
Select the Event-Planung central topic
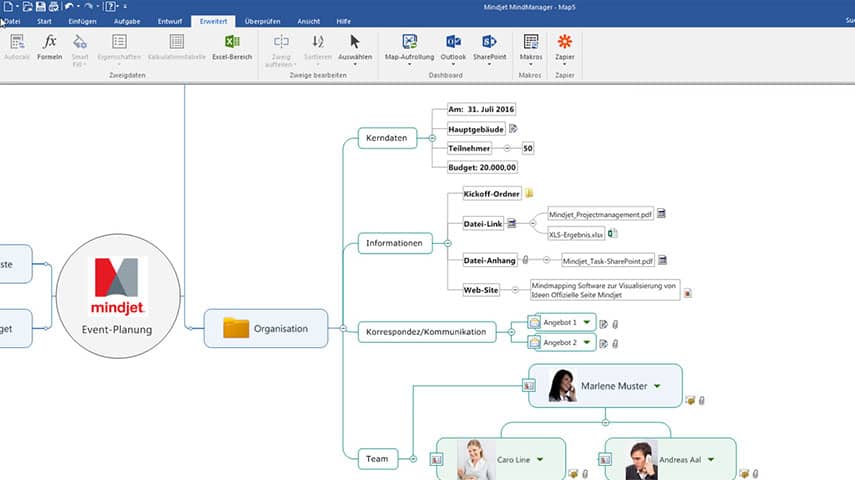click(x=118, y=296)
